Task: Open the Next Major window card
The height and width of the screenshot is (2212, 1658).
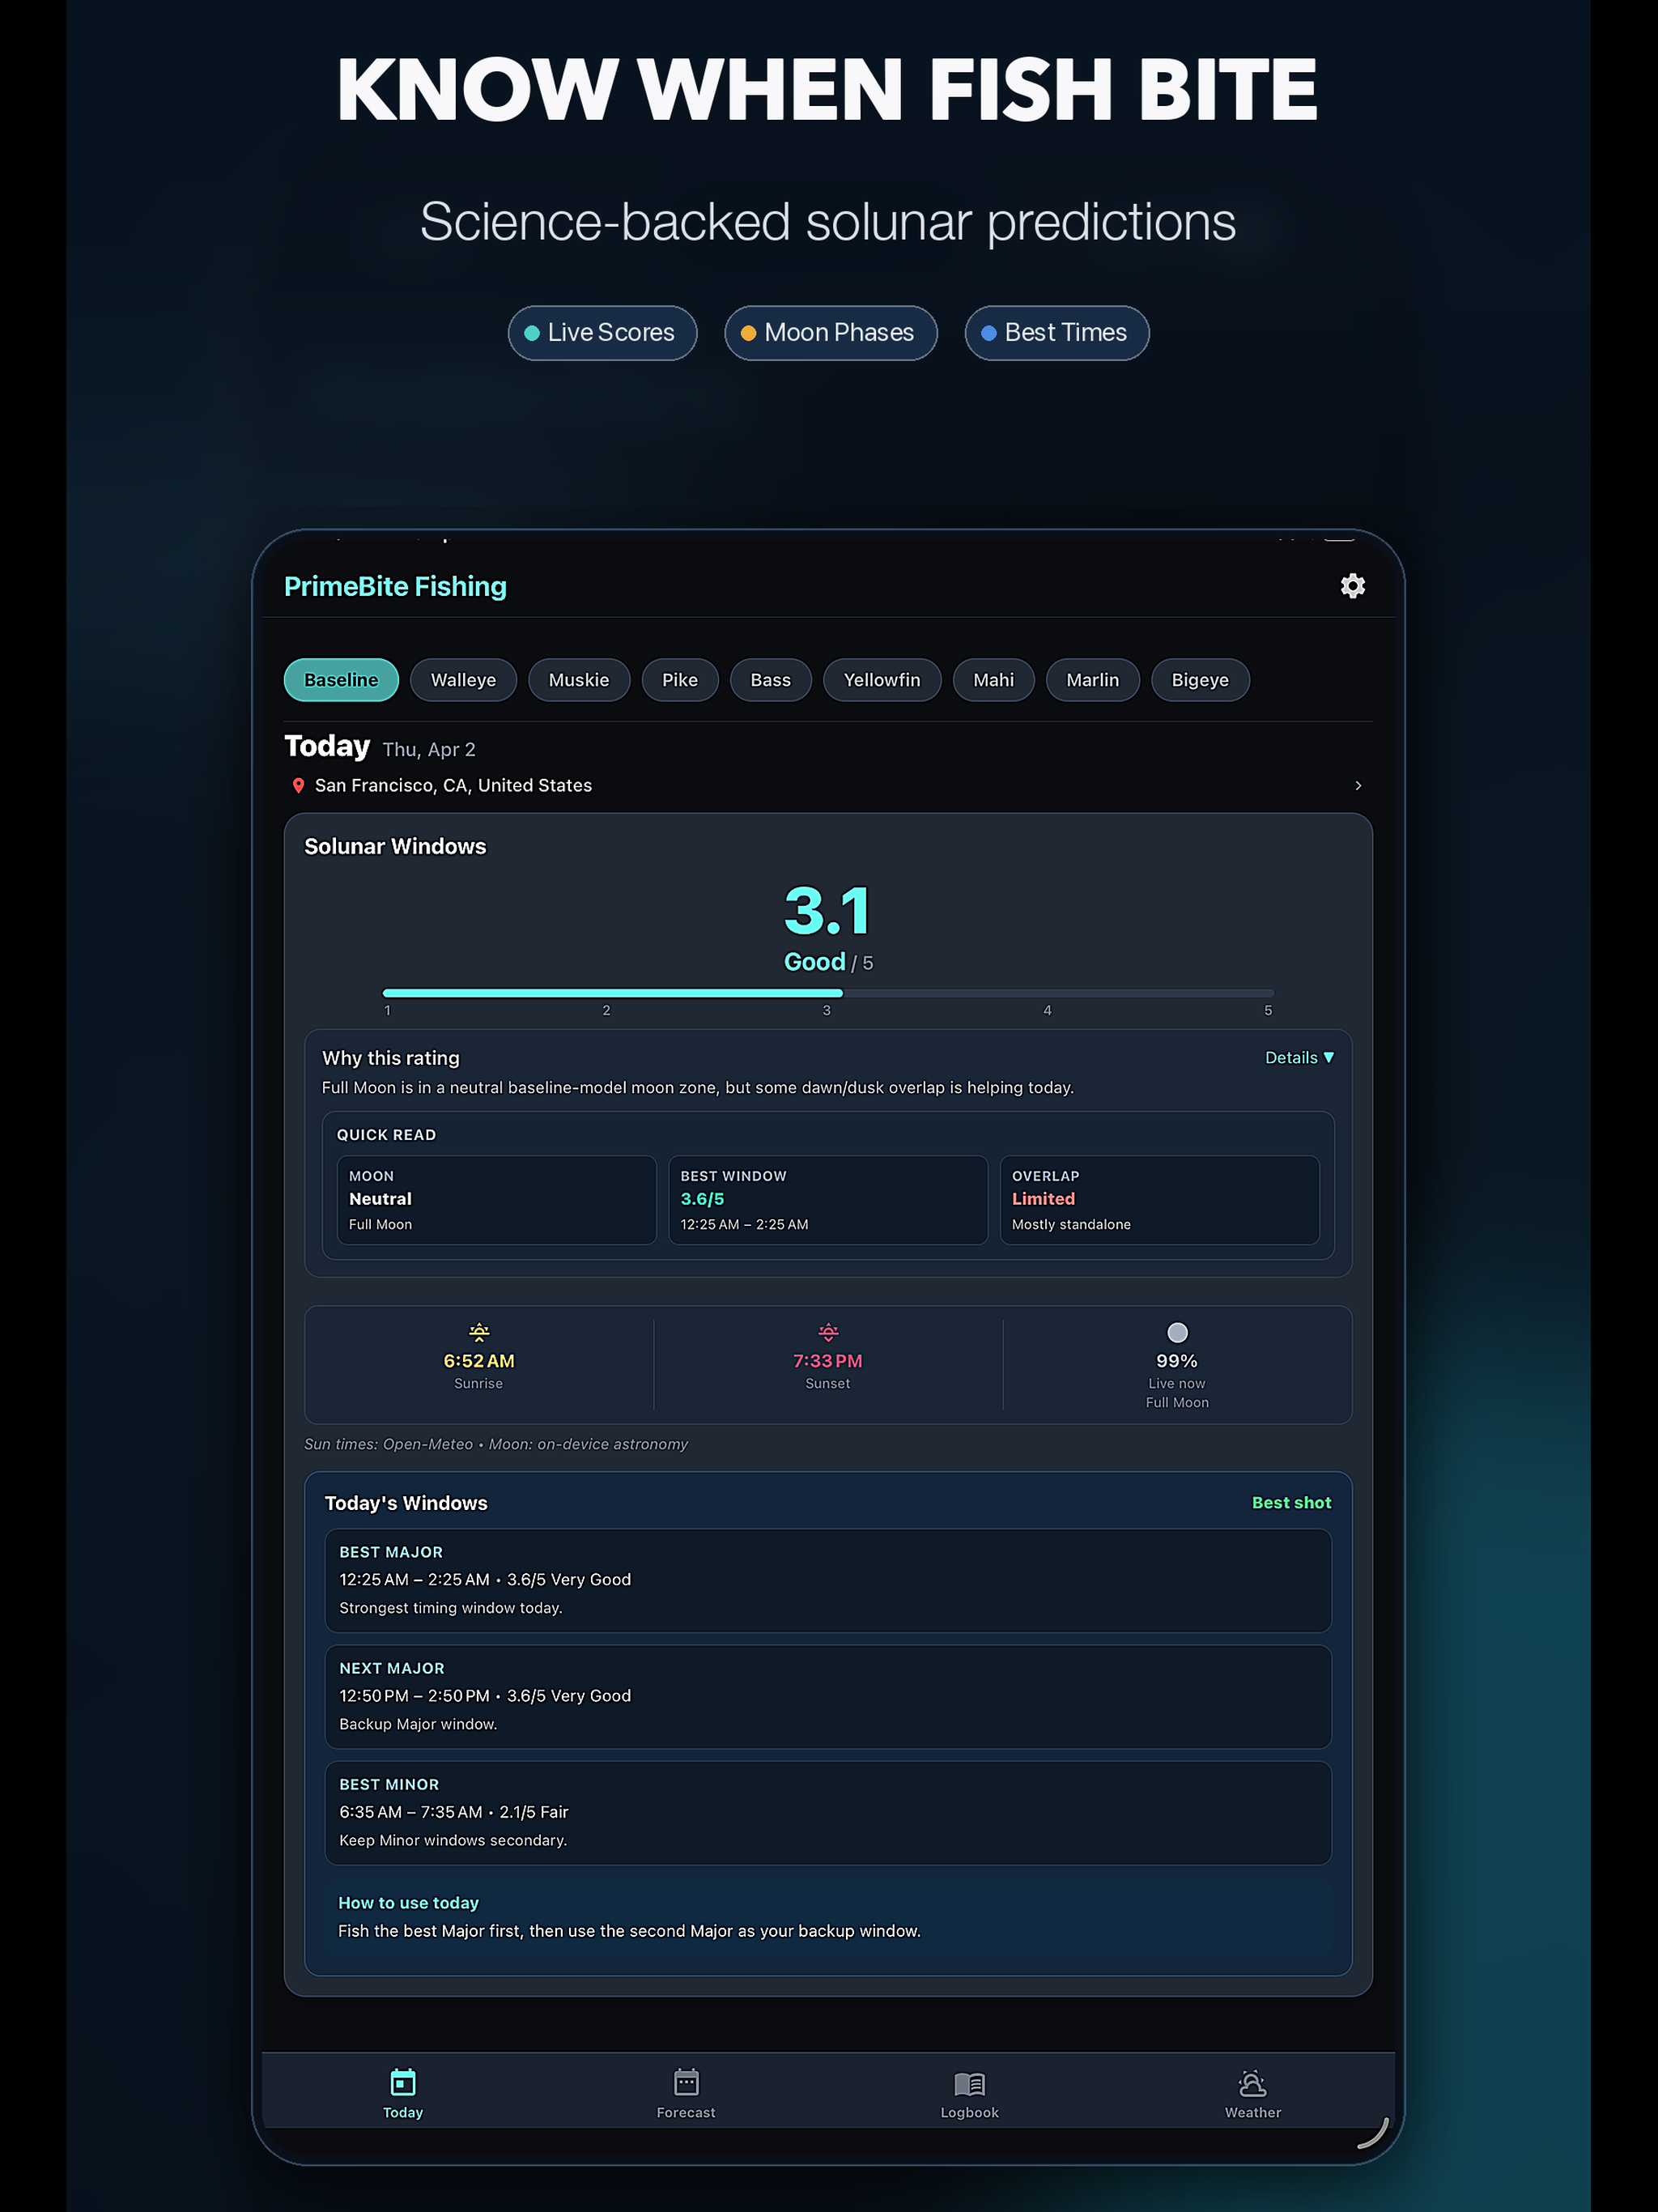Action: point(828,1696)
